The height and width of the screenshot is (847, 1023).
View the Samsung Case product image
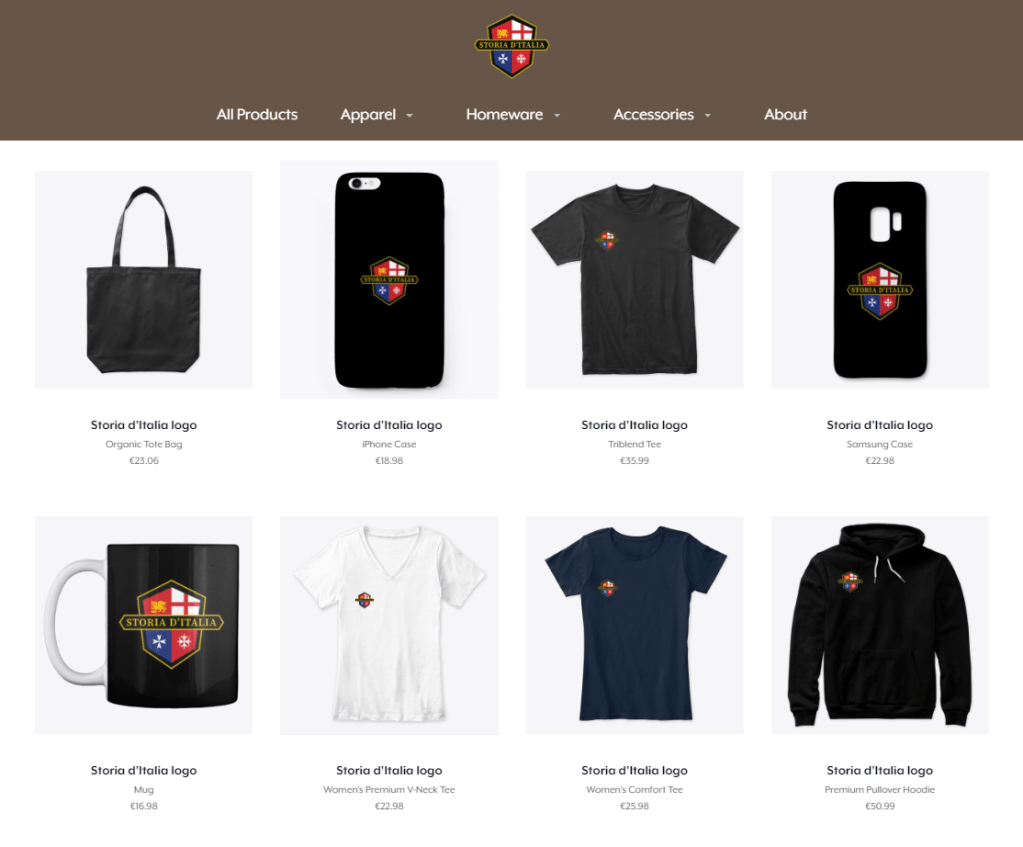coord(880,280)
